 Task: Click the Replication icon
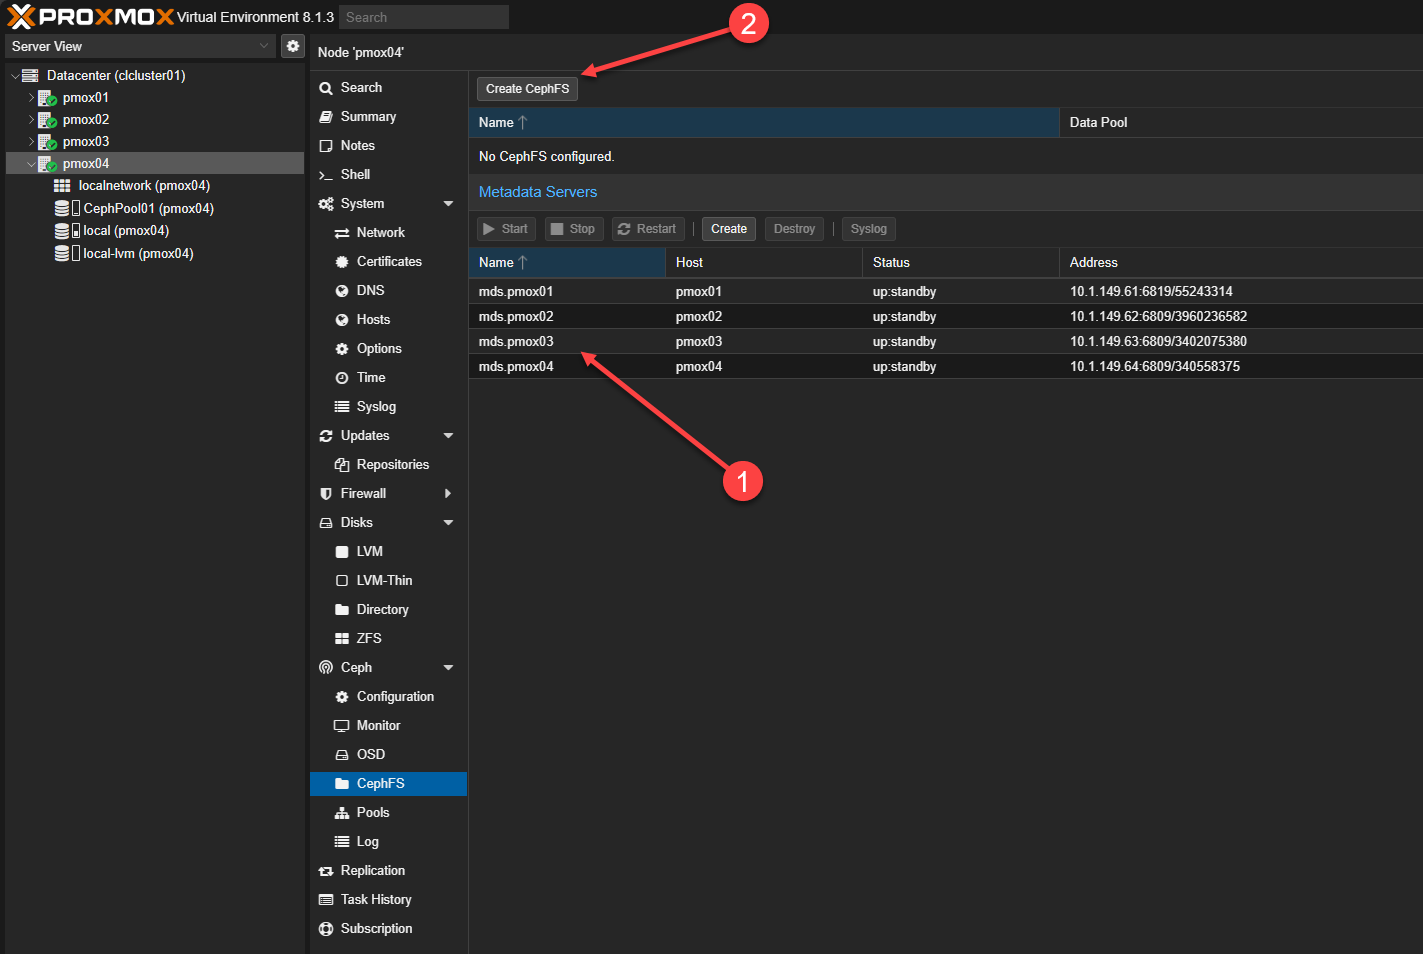pyautogui.click(x=326, y=871)
